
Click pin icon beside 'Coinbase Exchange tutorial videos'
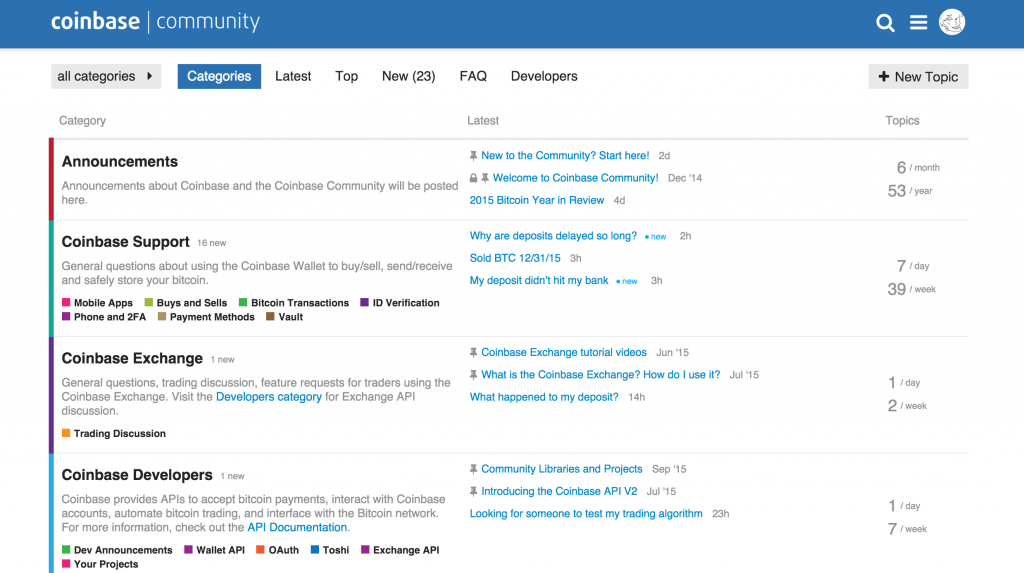click(473, 352)
